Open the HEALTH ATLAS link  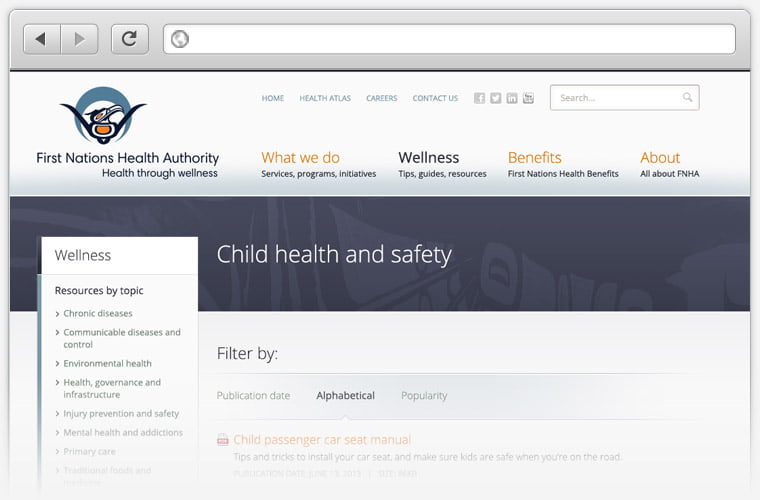click(325, 98)
